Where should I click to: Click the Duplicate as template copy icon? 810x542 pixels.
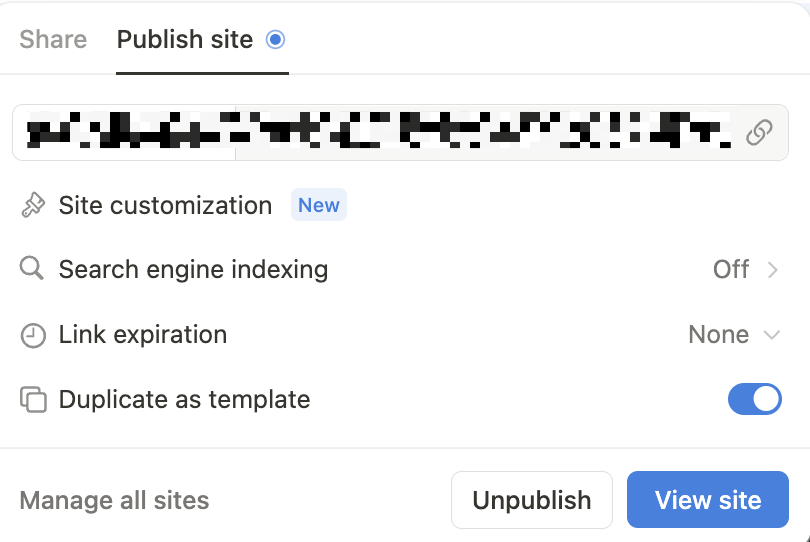(33, 399)
